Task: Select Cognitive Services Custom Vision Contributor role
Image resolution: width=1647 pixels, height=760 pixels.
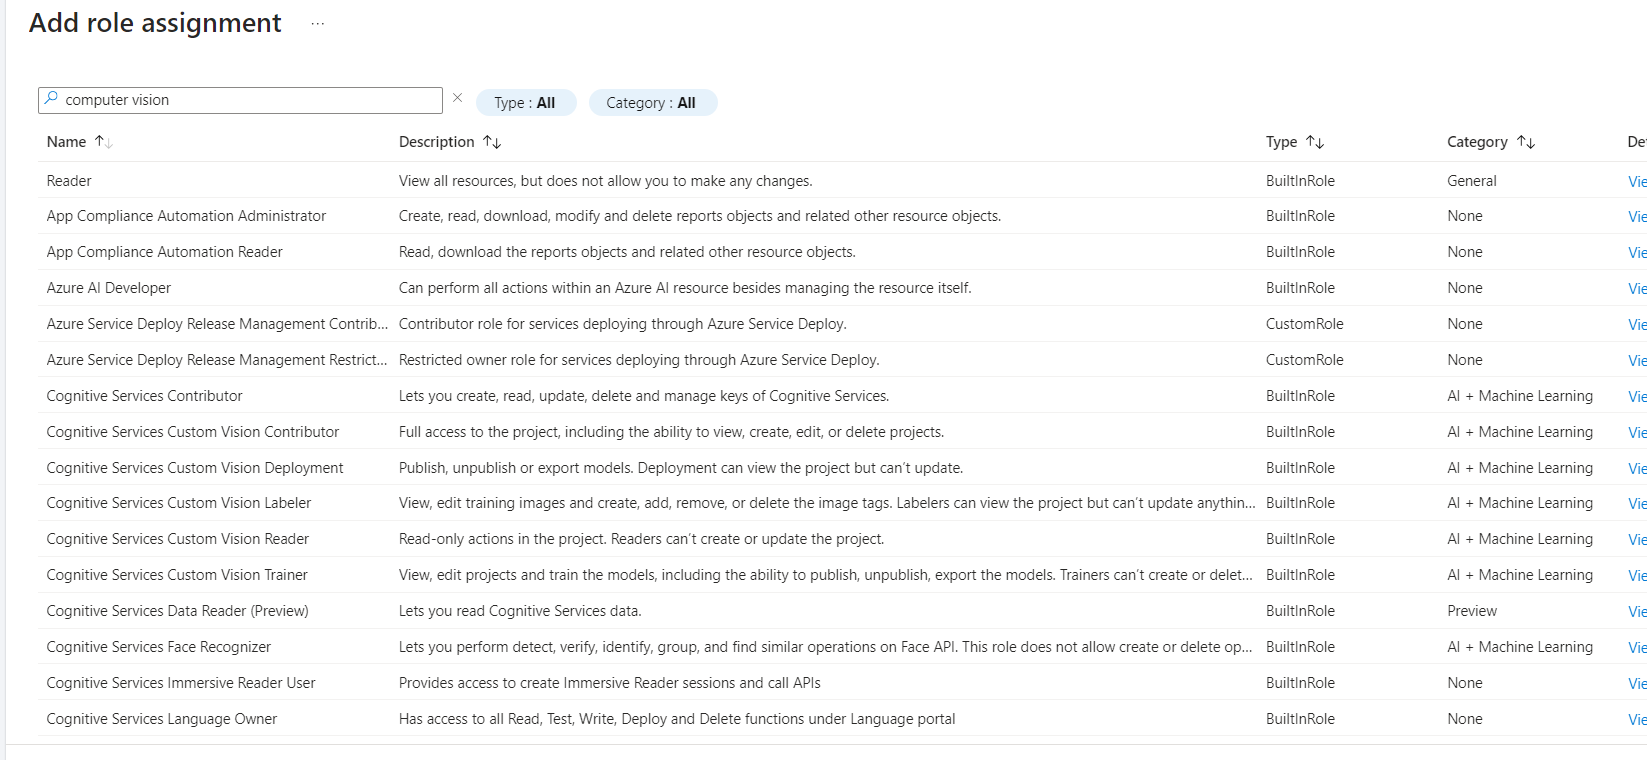Action: (842, 432)
